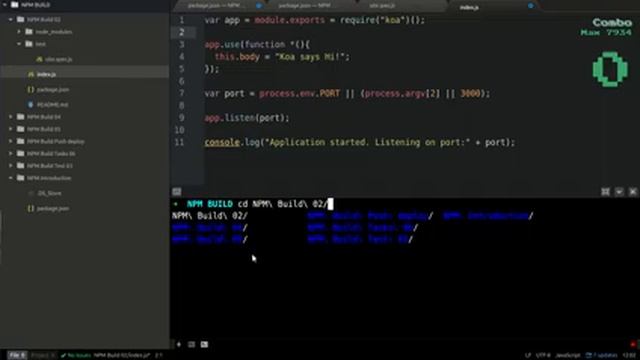640x360 pixels.
Task: Expand the NPM Build 04 folder
Action: 11,117
